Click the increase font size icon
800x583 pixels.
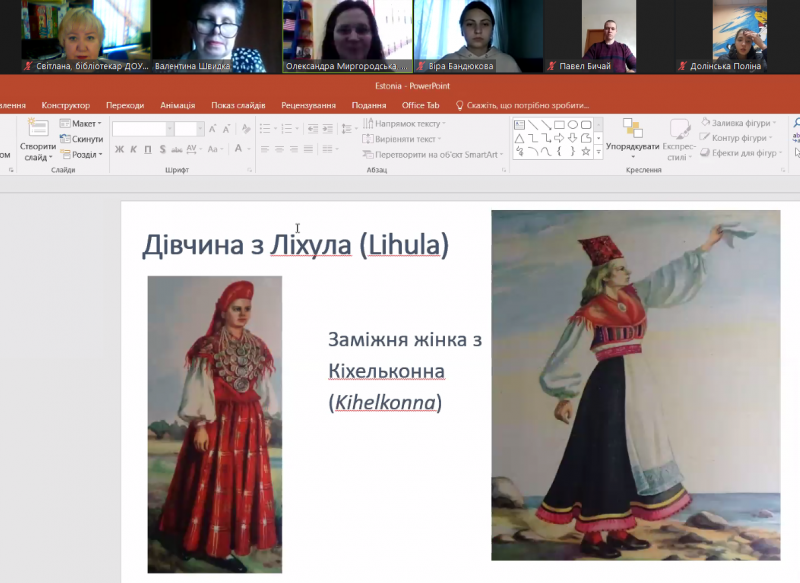click(x=213, y=129)
